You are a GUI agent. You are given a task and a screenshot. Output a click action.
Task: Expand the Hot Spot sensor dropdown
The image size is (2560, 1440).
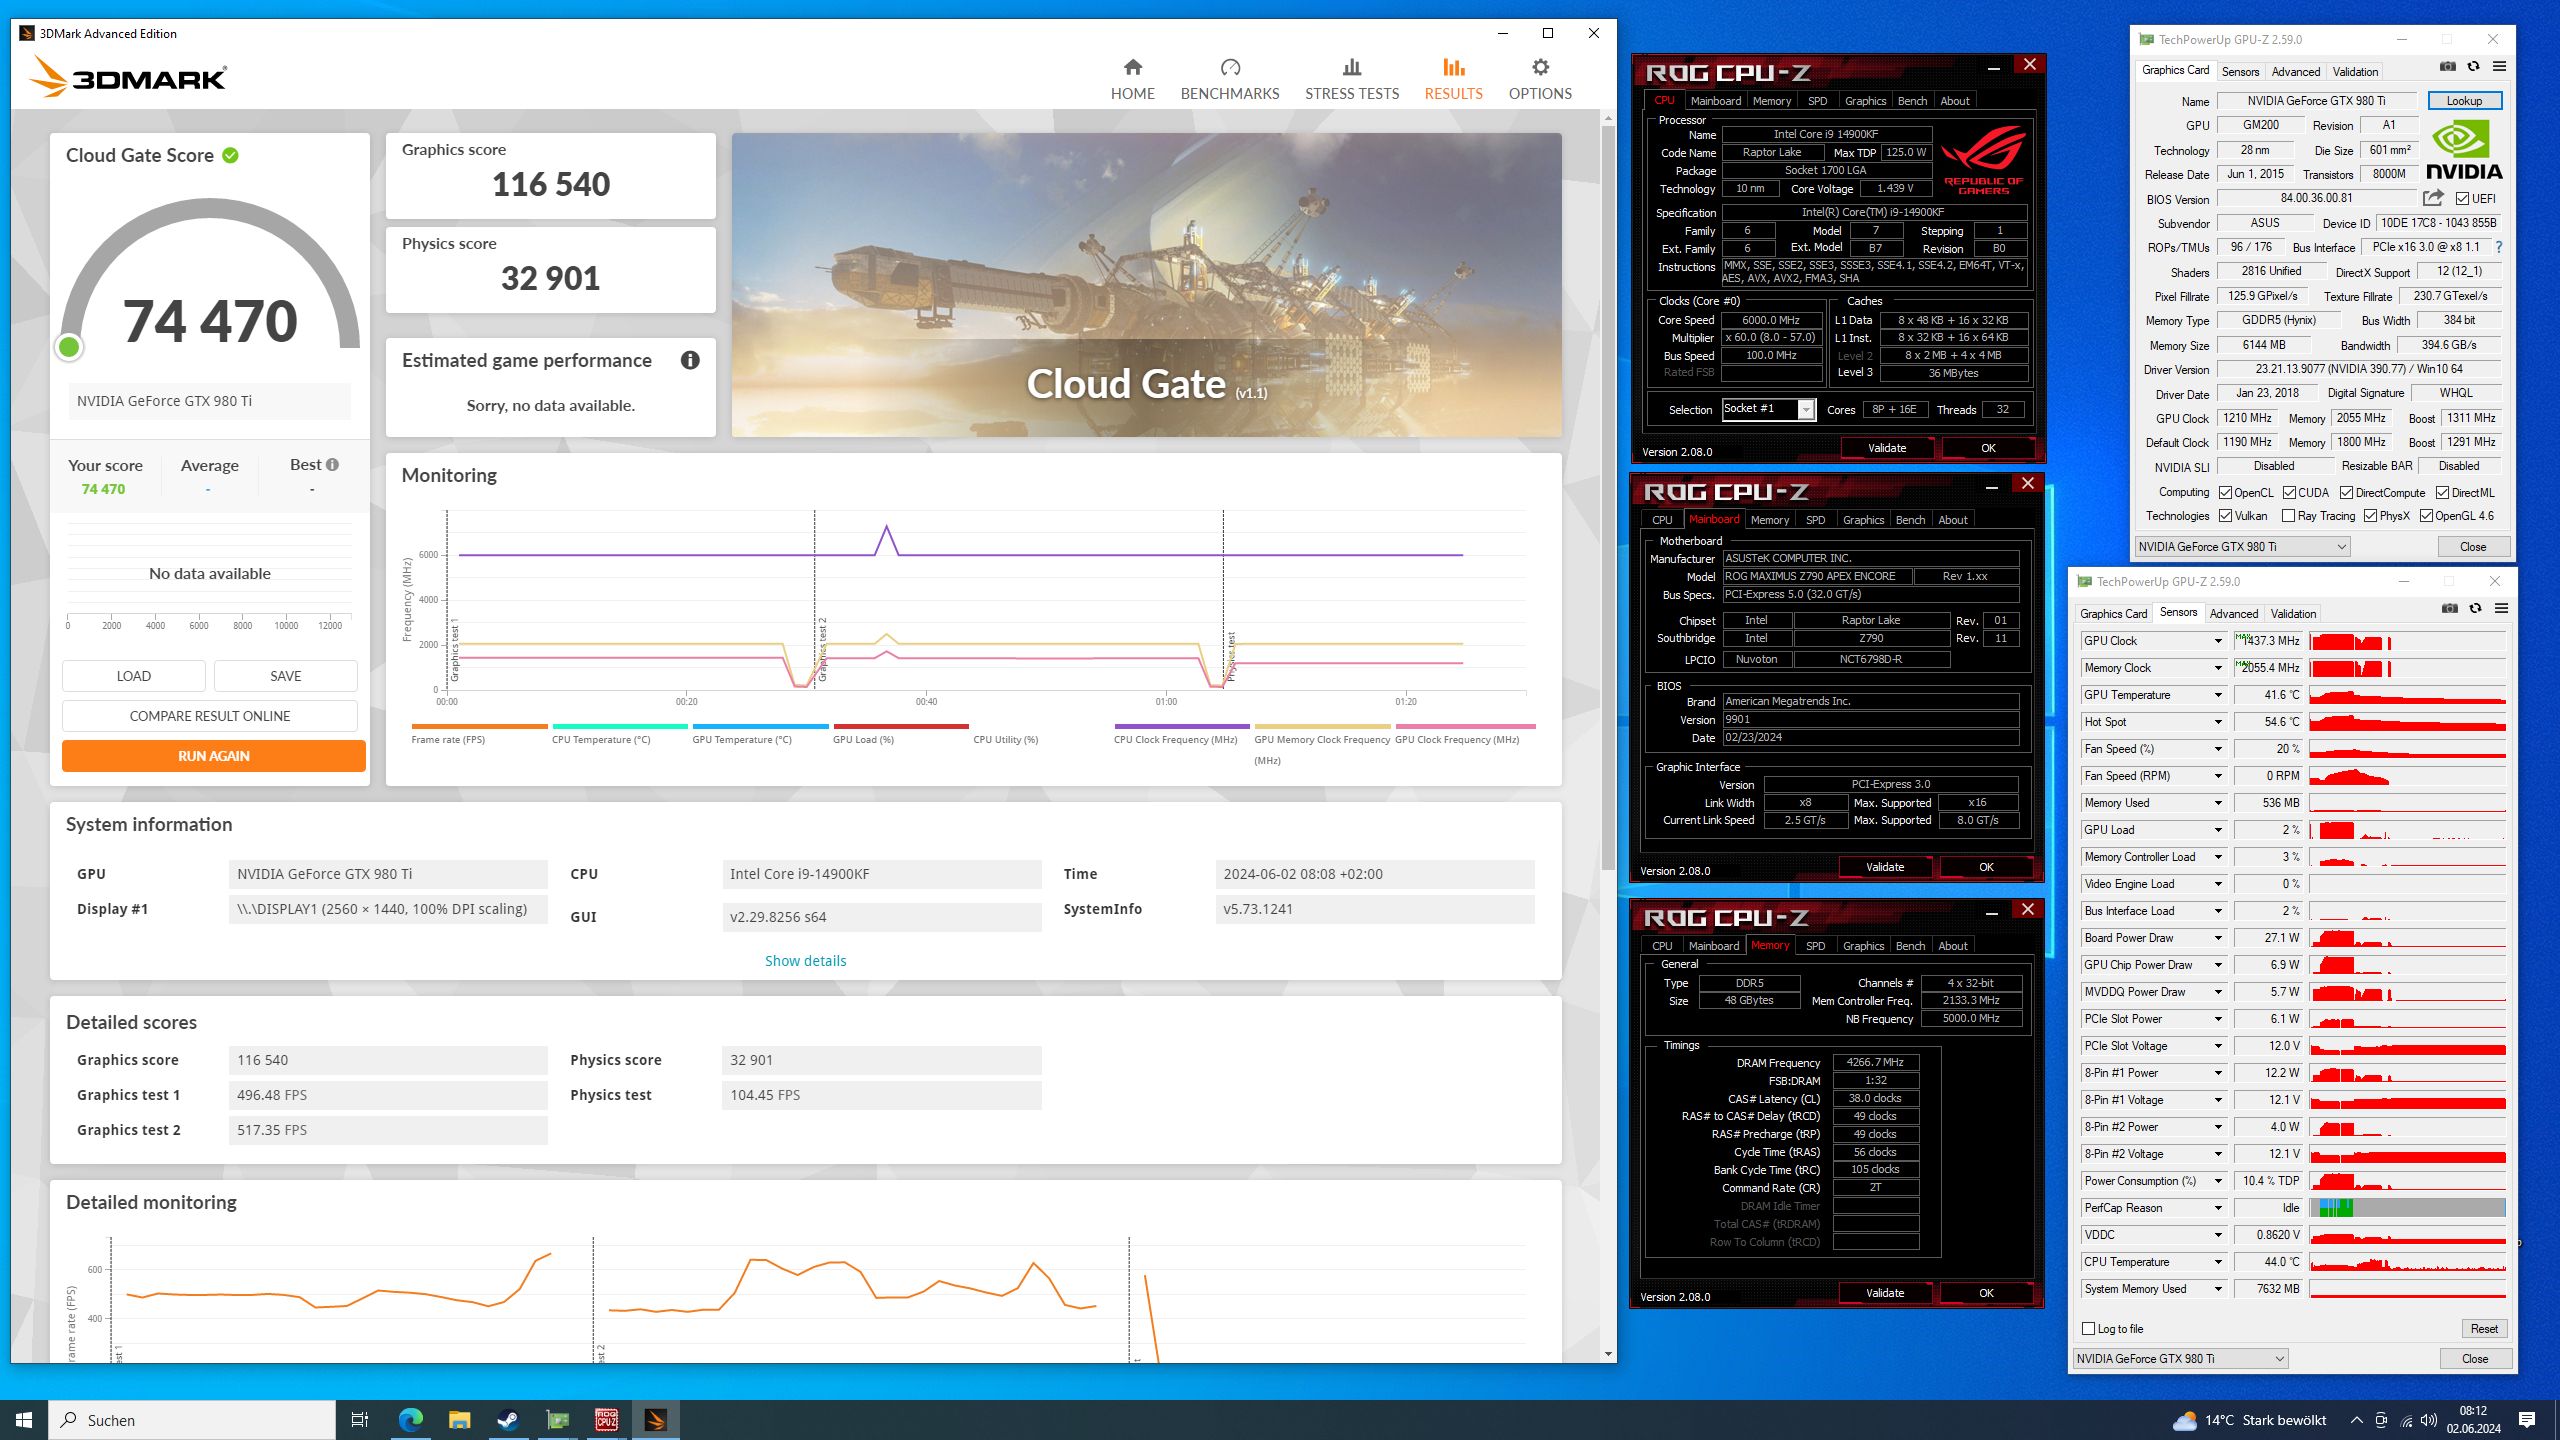pyautogui.click(x=2217, y=722)
